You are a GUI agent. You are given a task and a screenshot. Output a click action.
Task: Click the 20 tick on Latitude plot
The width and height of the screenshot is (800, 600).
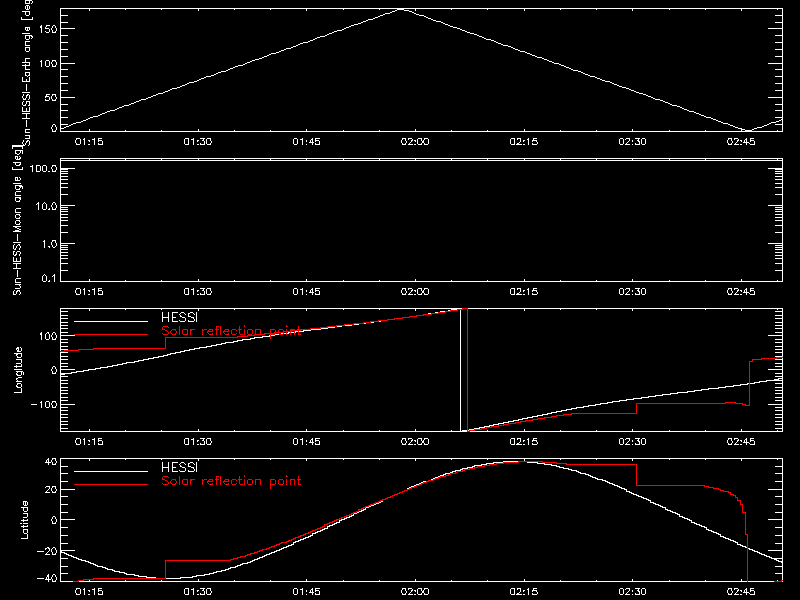point(51,490)
